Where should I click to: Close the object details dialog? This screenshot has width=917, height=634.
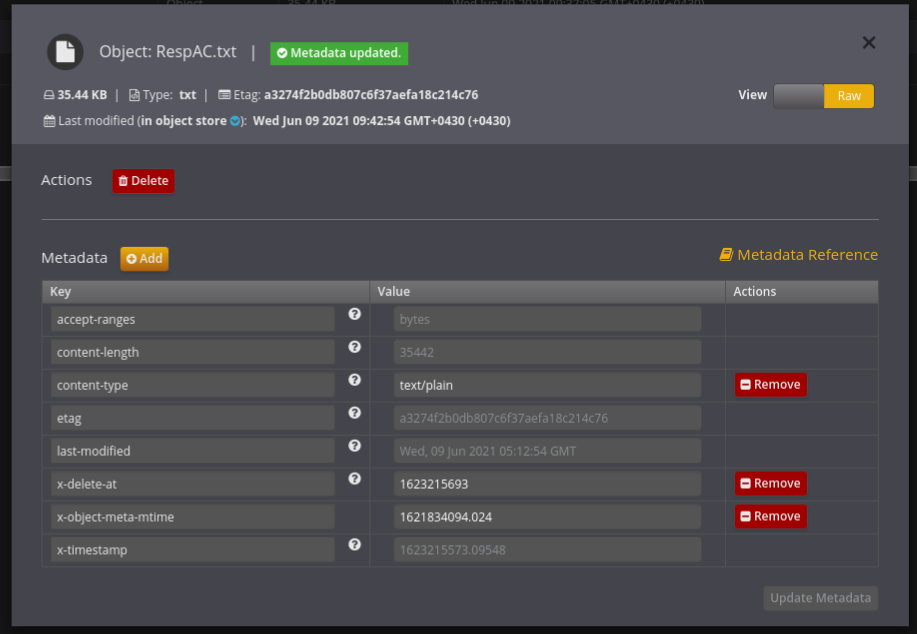pos(868,43)
